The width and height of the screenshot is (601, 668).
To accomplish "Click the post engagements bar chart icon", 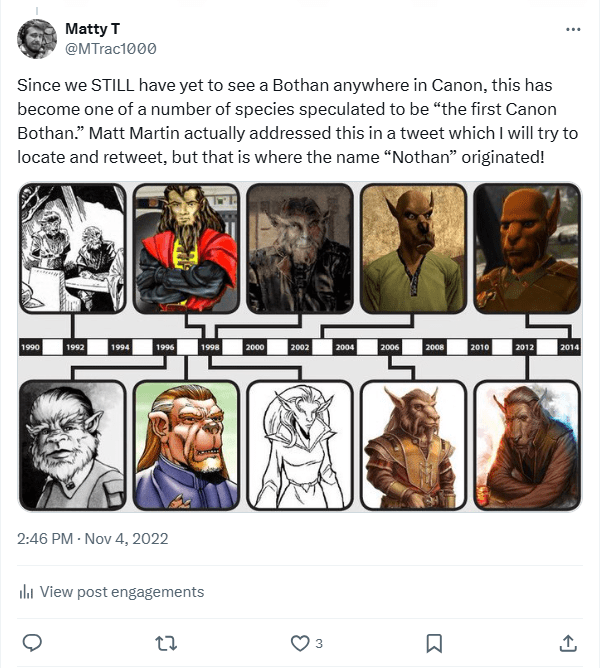I will (x=26, y=592).
